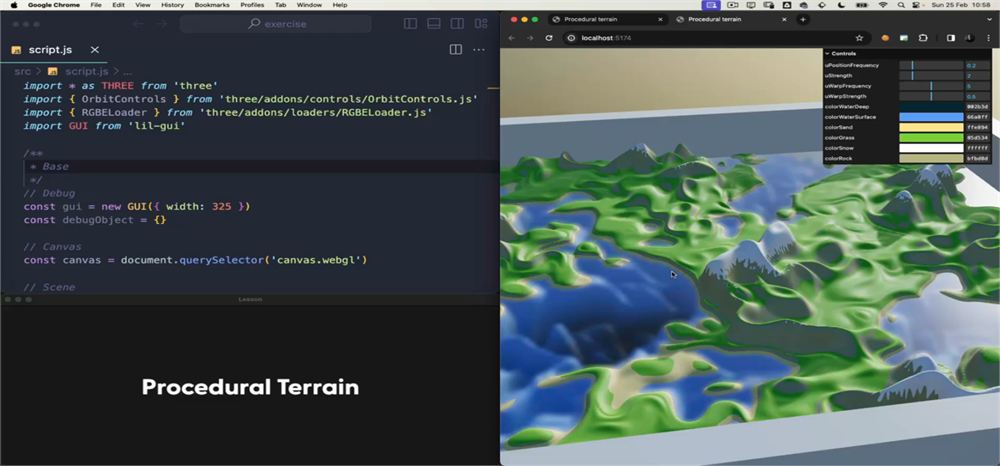This screenshot has height=466, width=1000.
Task: Adjust the uPositionFrequency slider
Action: pos(930,65)
